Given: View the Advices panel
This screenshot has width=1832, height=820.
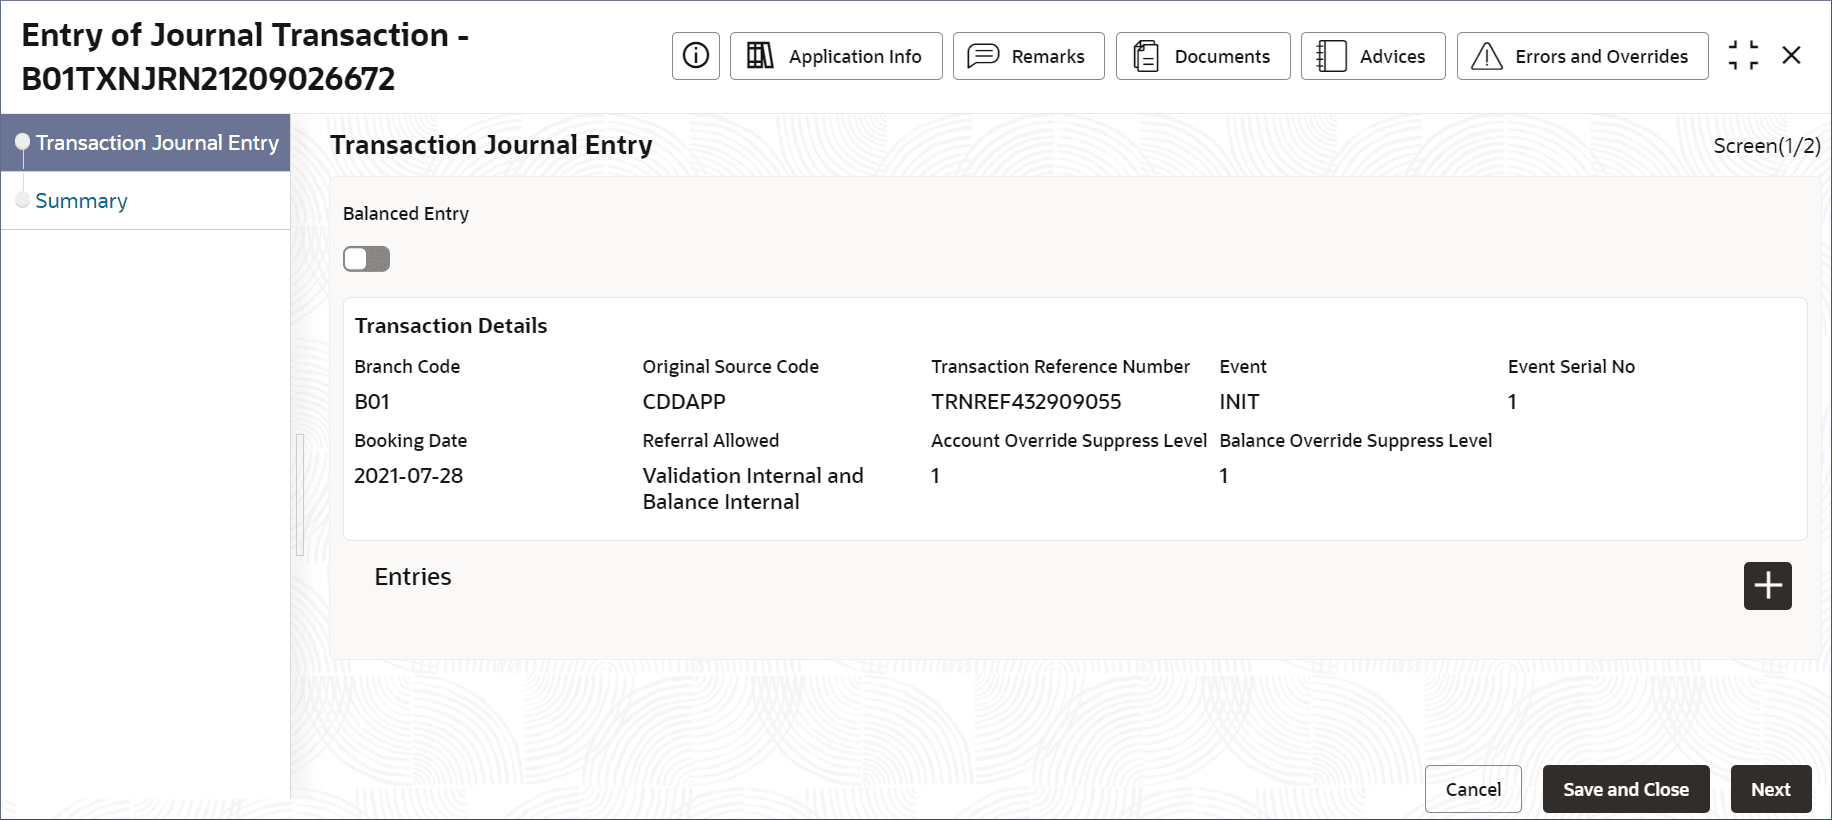Looking at the screenshot, I should pyautogui.click(x=1373, y=56).
